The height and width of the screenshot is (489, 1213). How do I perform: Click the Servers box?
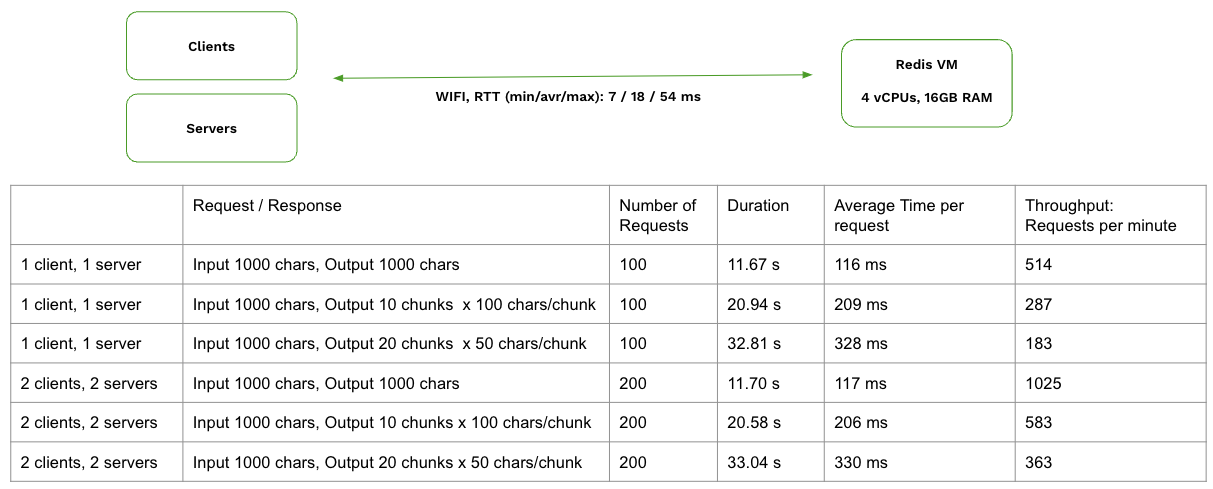pos(211,128)
